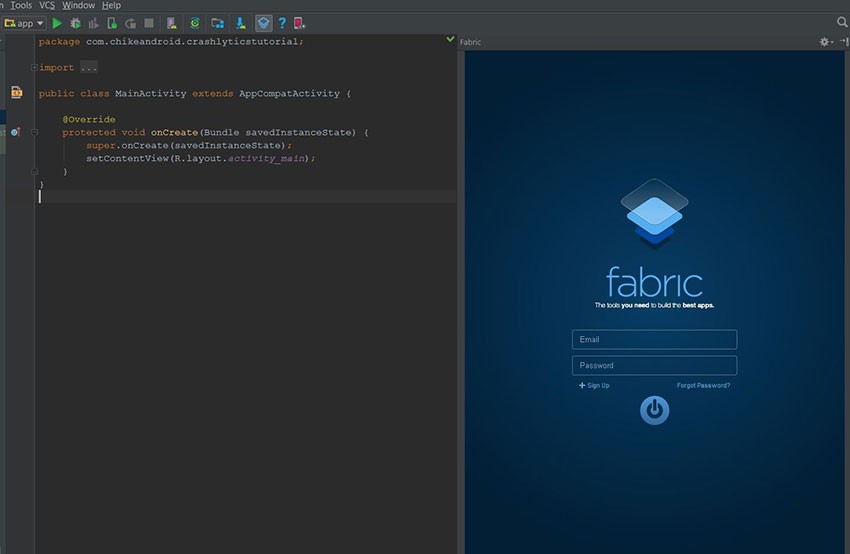Expand the folded import block

coord(34,68)
